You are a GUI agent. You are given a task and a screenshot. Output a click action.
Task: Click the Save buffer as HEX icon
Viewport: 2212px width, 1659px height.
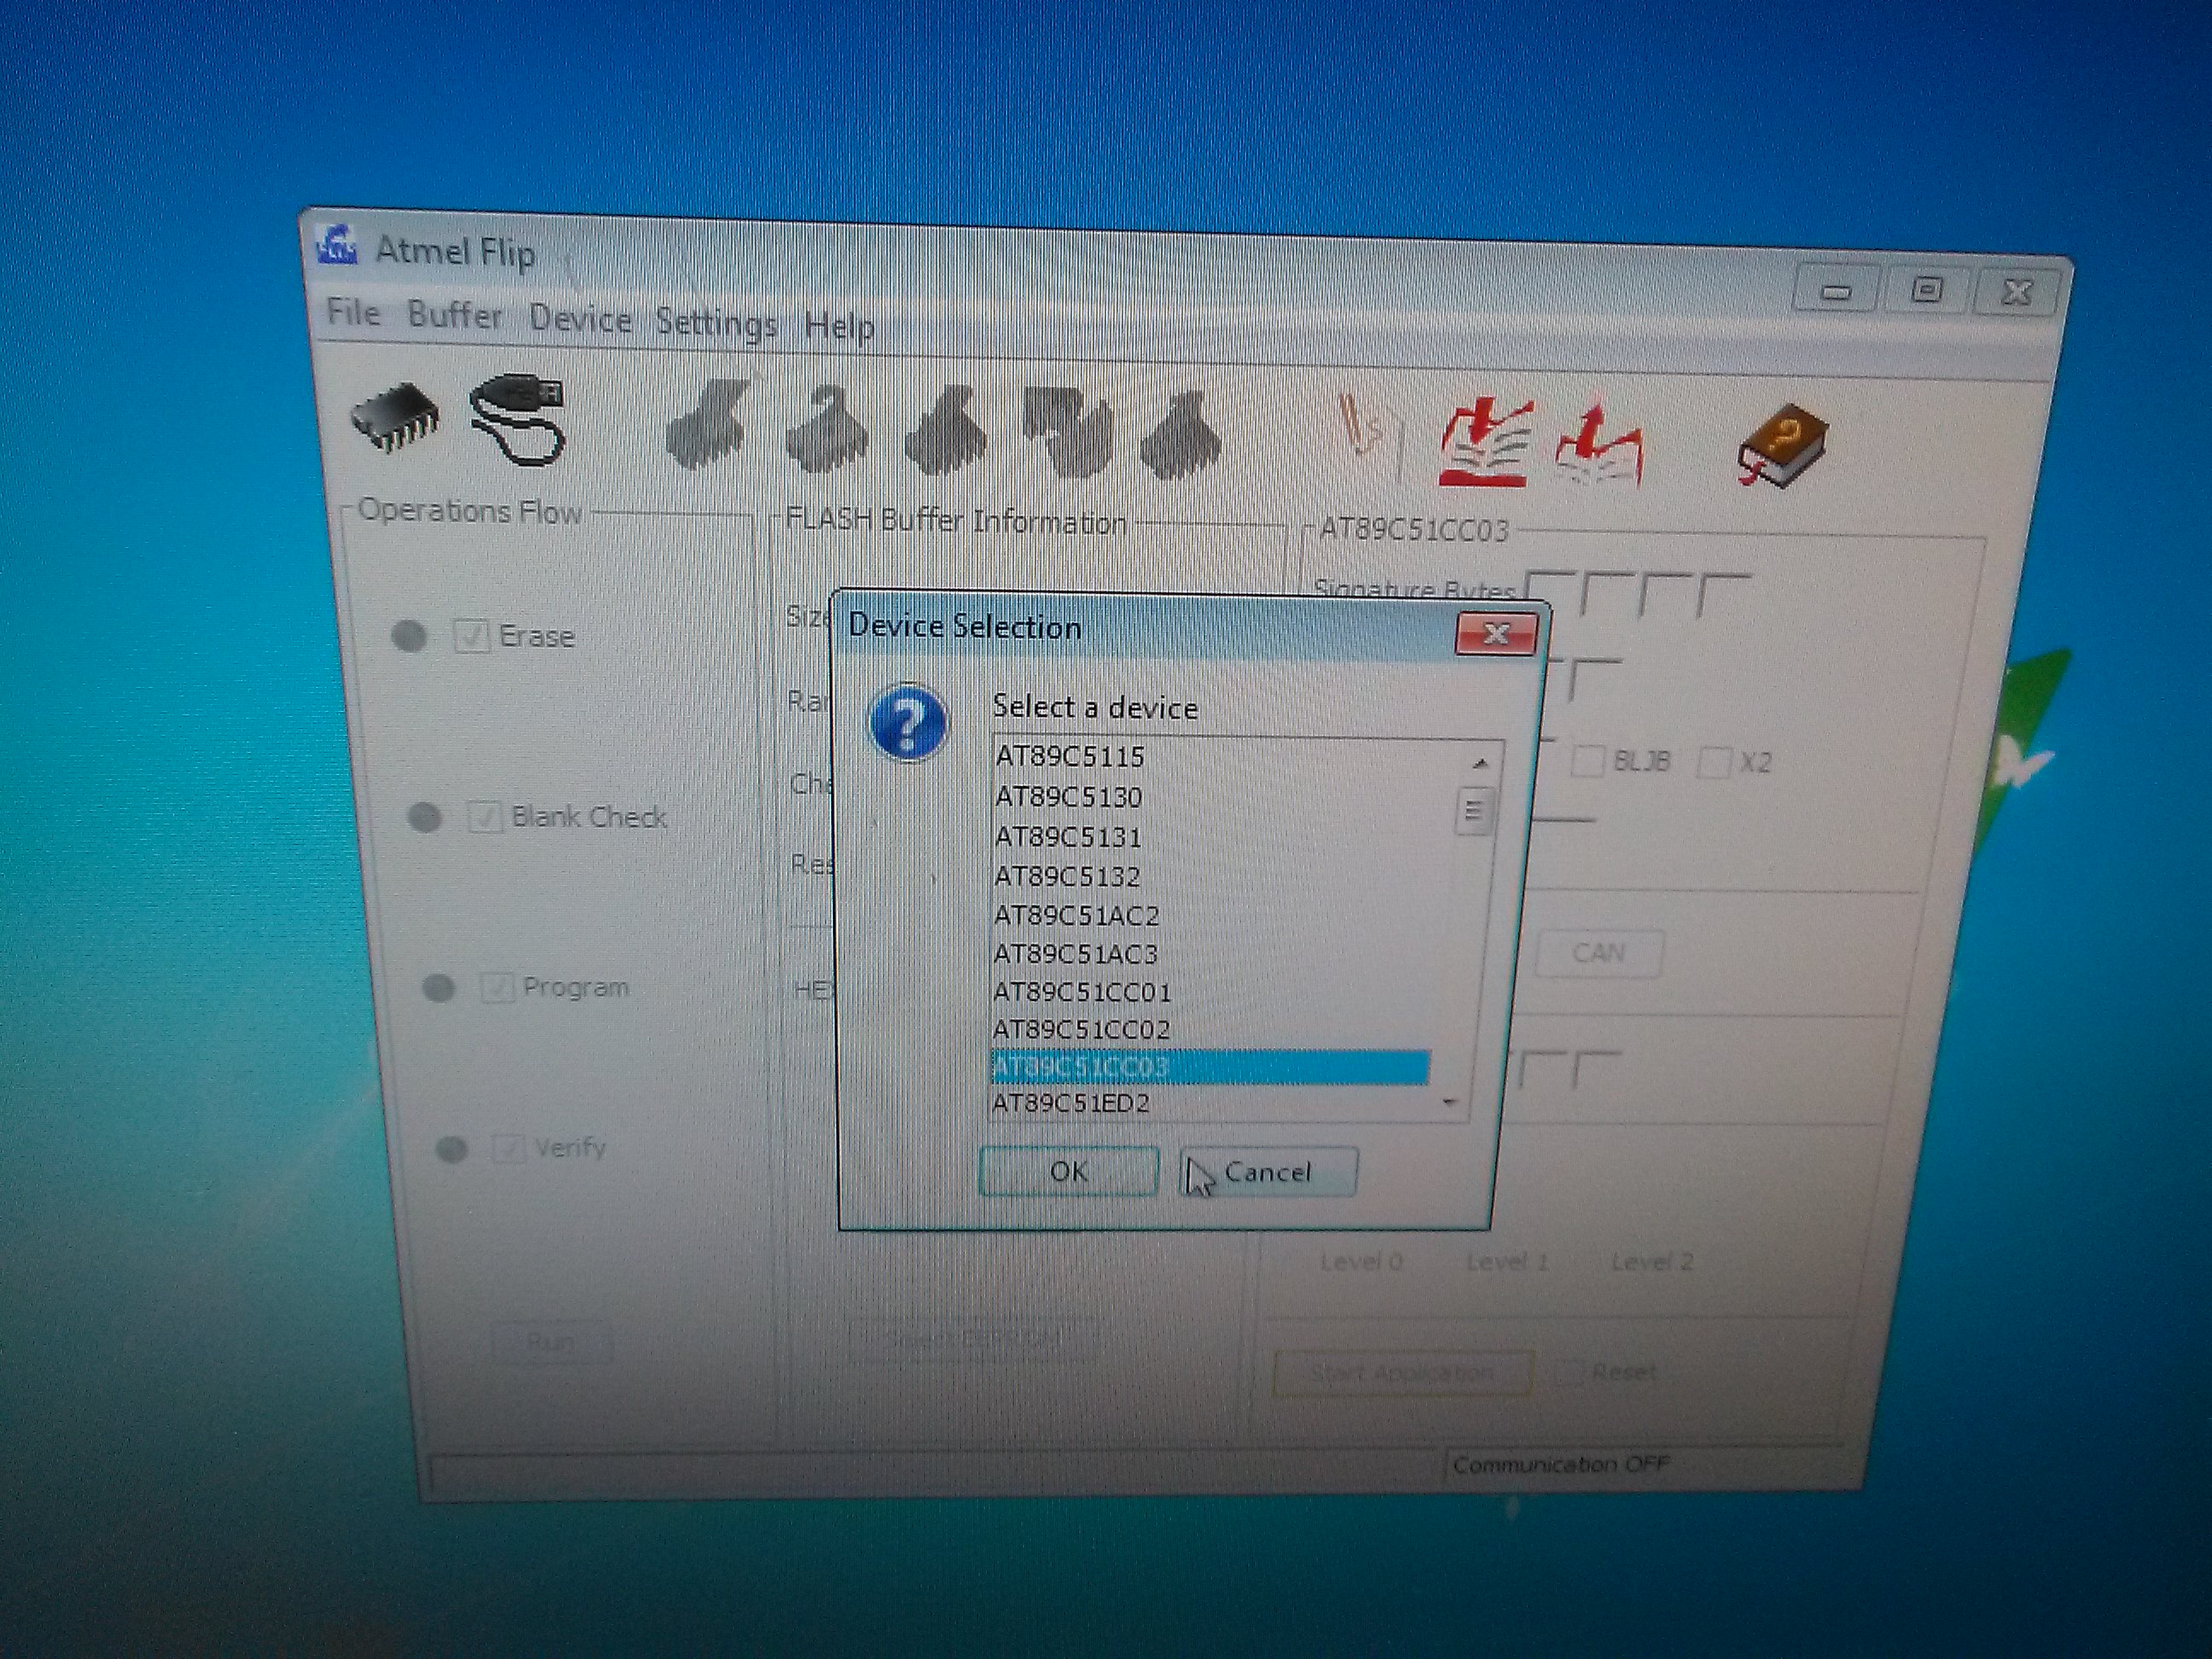1598,446
